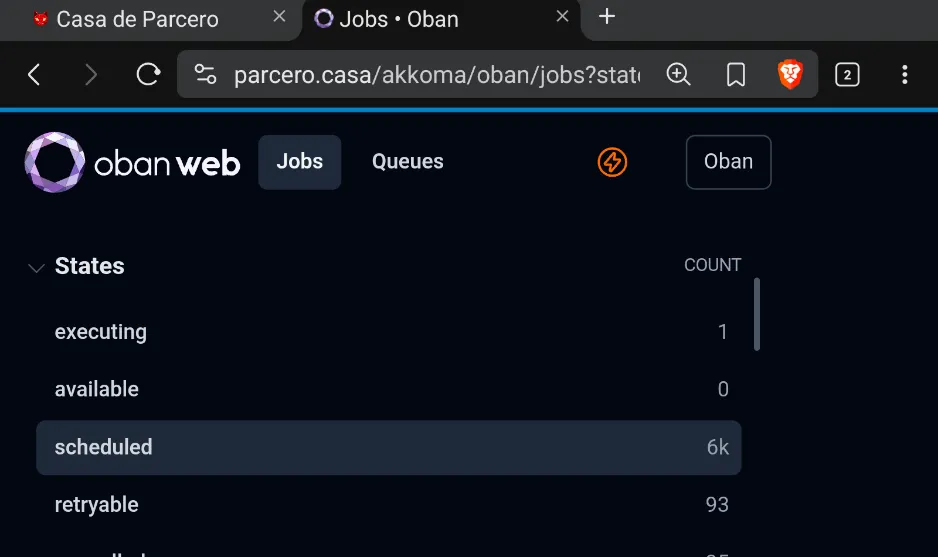Go back with browser back arrow
The image size is (938, 557).
[x=34, y=75]
